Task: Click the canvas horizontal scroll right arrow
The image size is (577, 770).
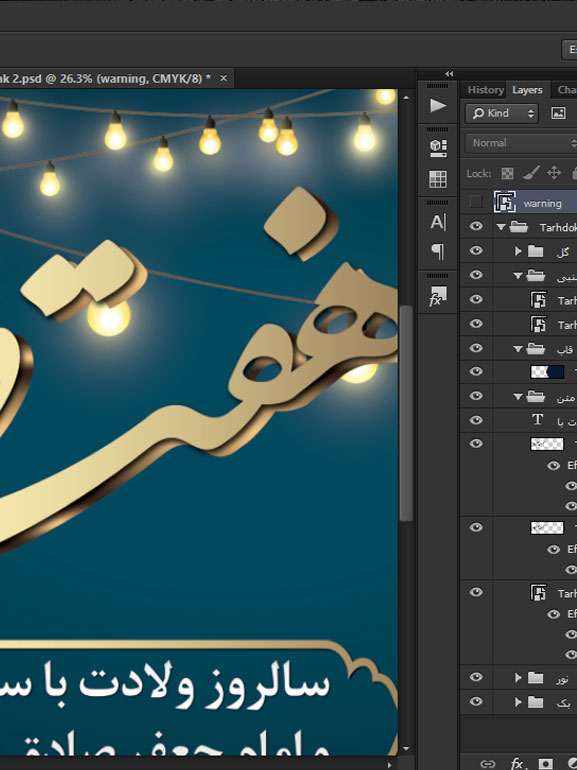Action: [x=390, y=765]
